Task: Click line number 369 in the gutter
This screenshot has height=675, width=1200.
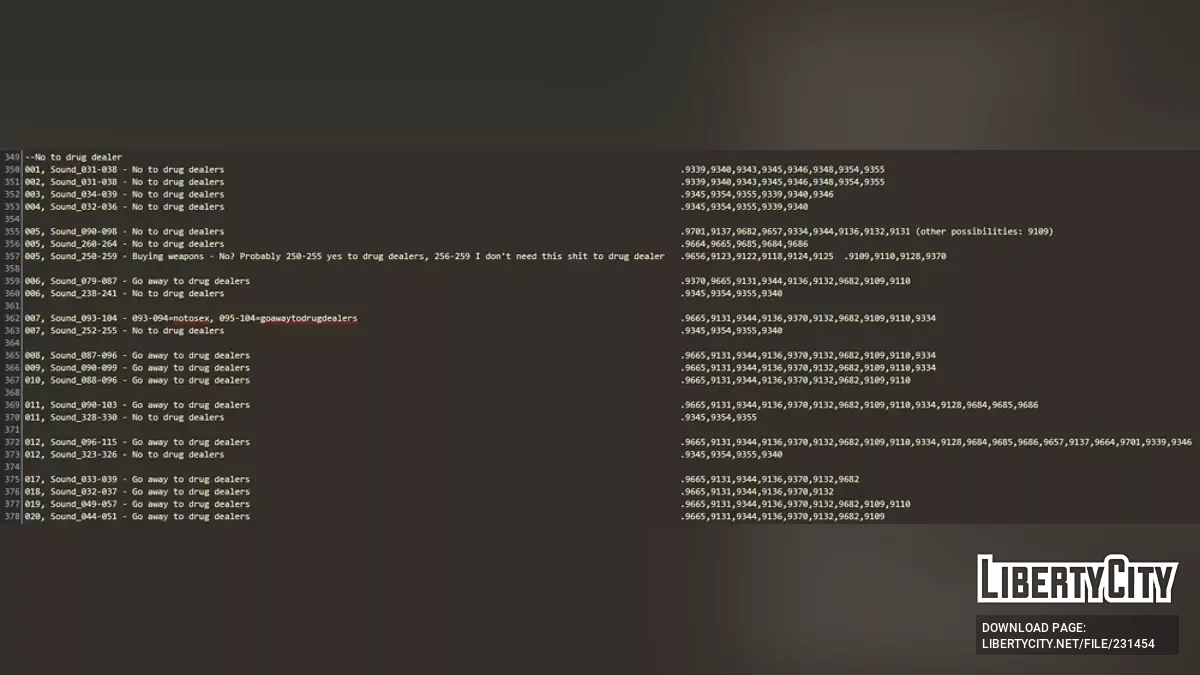Action: point(11,405)
